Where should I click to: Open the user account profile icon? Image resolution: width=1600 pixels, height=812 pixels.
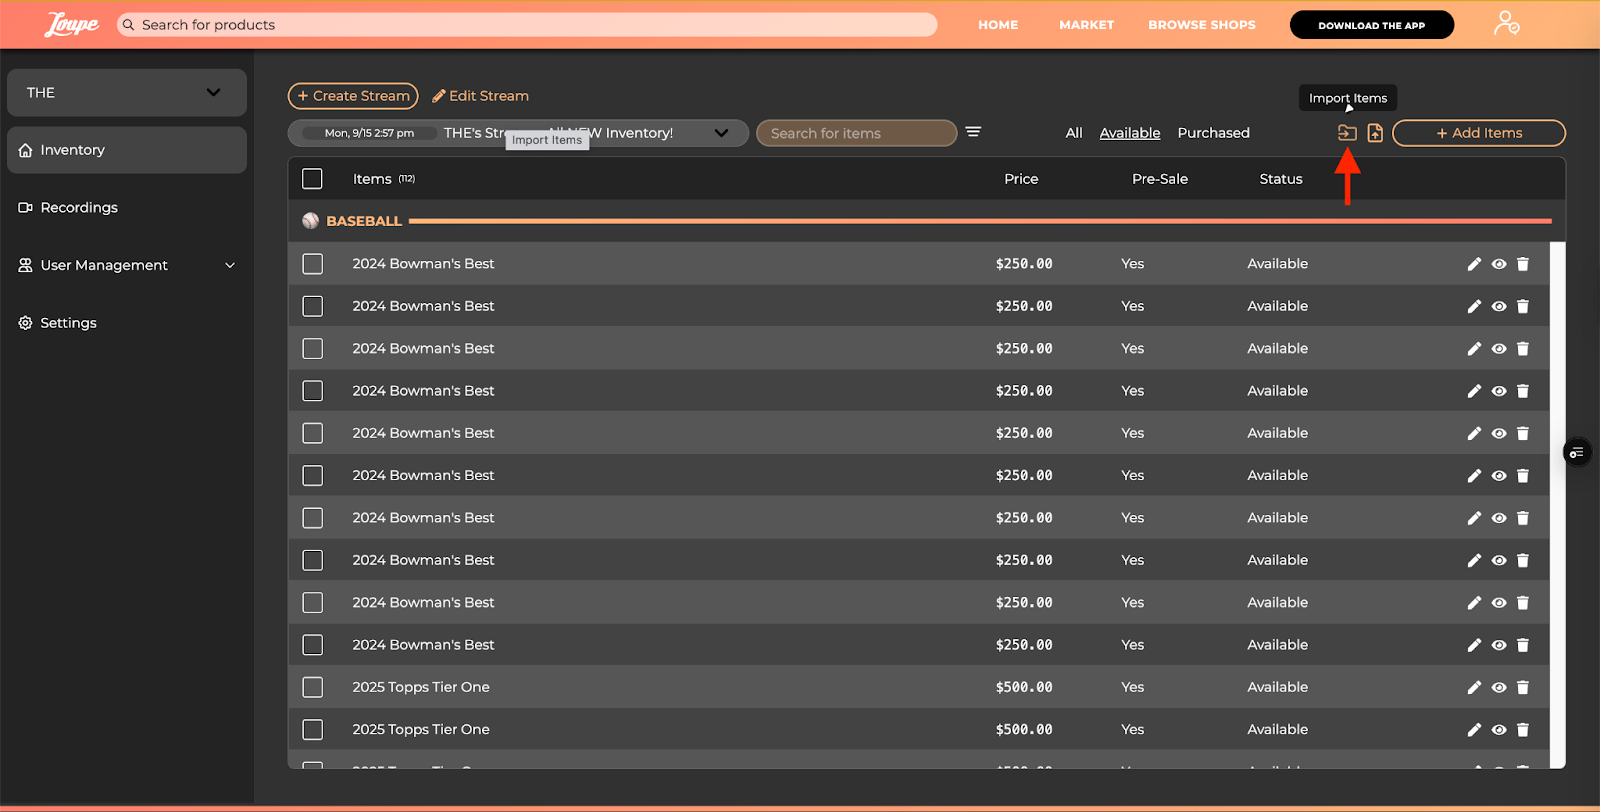pos(1506,24)
